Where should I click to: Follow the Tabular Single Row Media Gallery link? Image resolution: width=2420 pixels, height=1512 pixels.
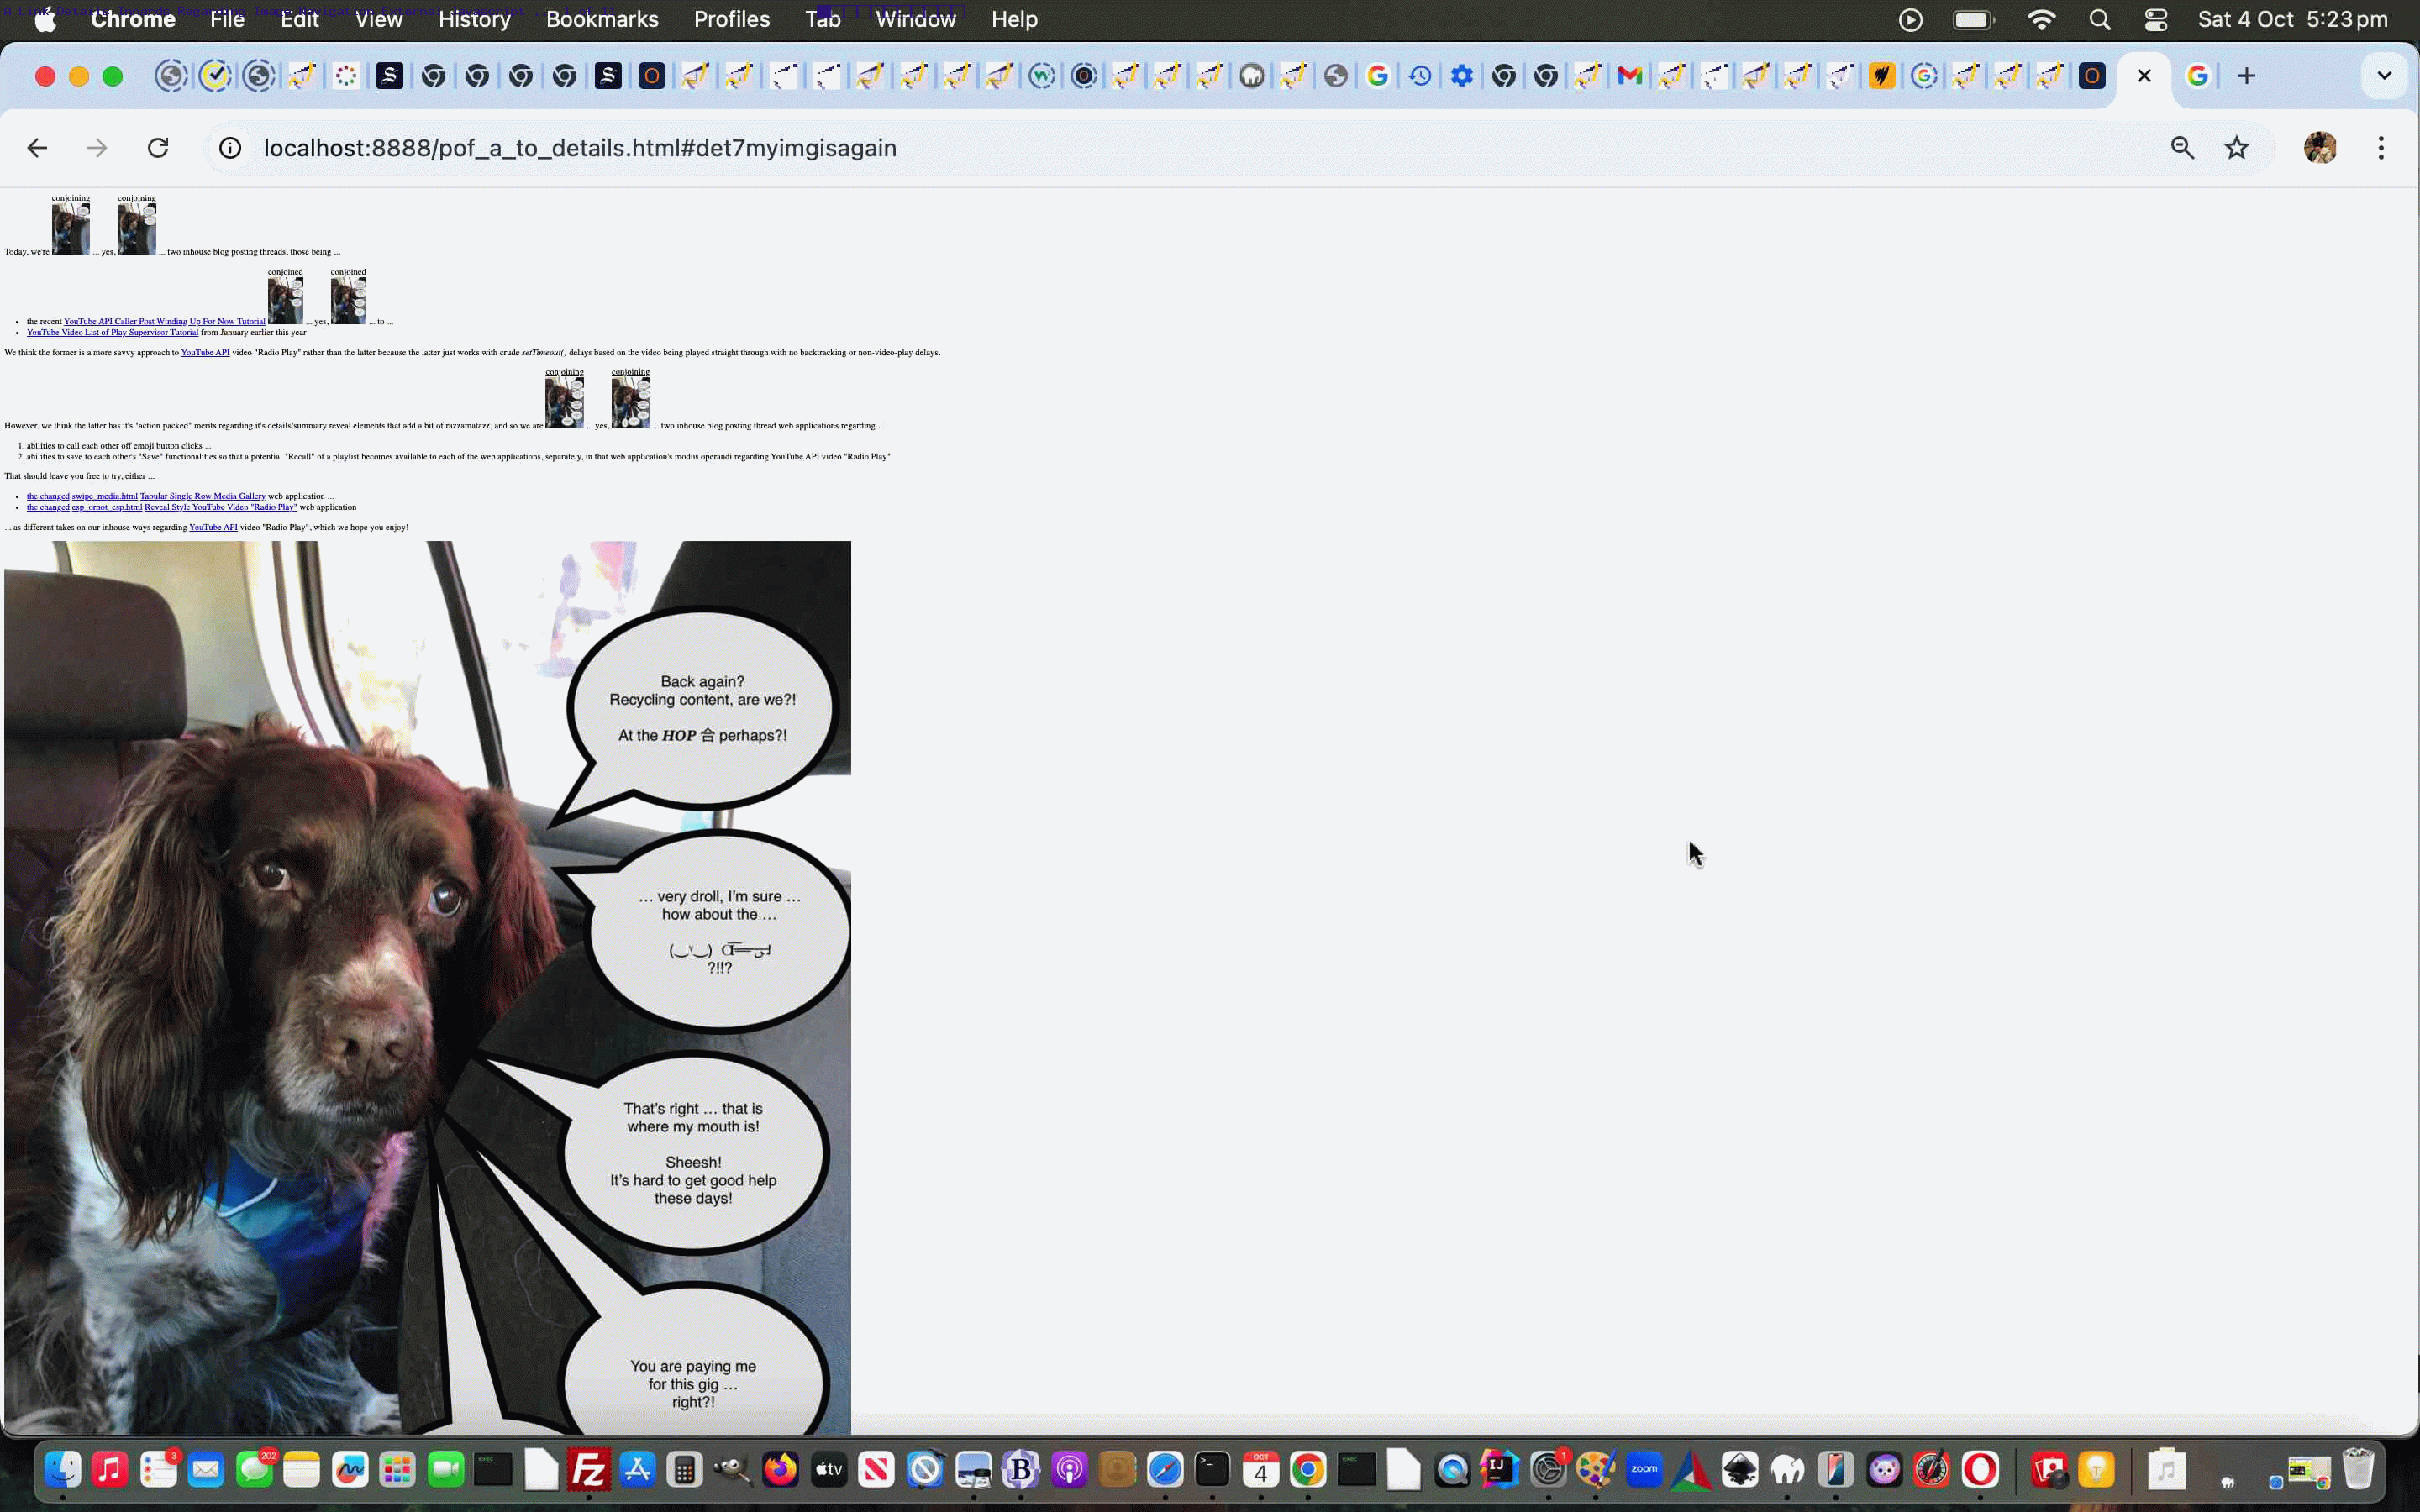[x=202, y=496]
